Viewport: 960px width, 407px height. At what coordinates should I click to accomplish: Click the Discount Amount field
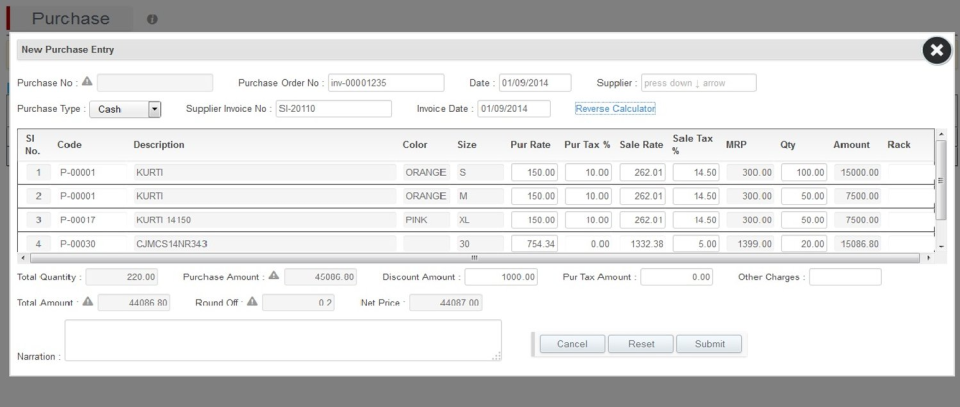501,277
